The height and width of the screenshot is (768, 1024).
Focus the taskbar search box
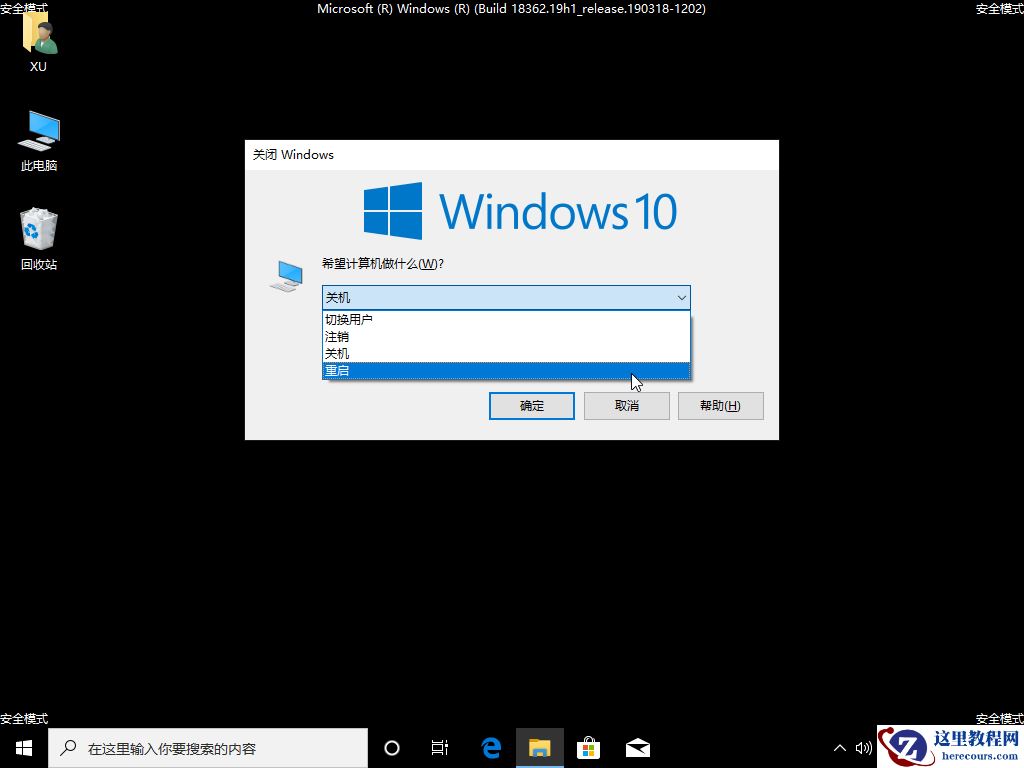(208, 748)
